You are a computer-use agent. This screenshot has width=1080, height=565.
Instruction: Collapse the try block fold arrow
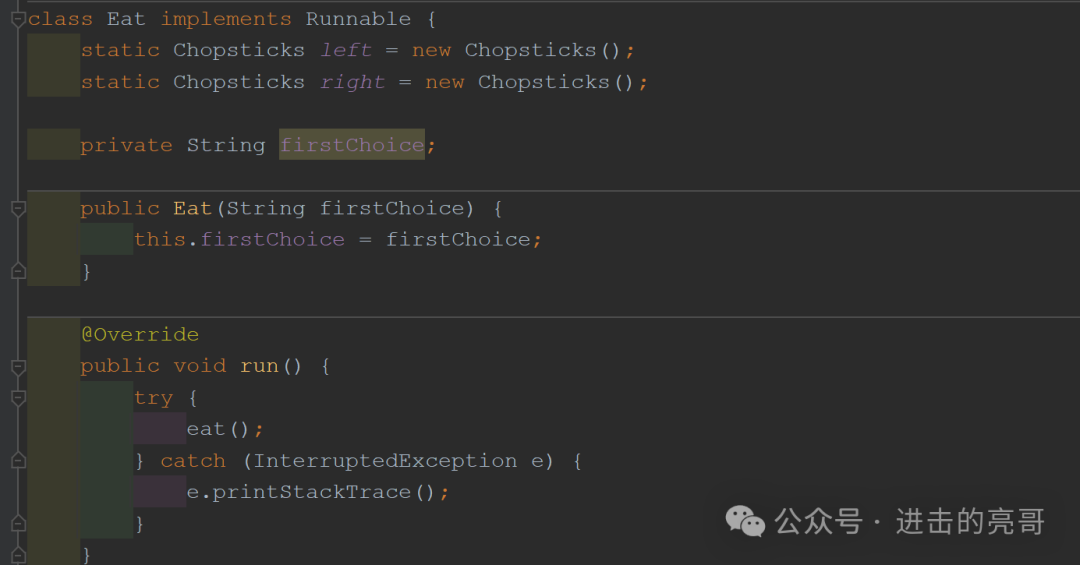click(x=18, y=398)
